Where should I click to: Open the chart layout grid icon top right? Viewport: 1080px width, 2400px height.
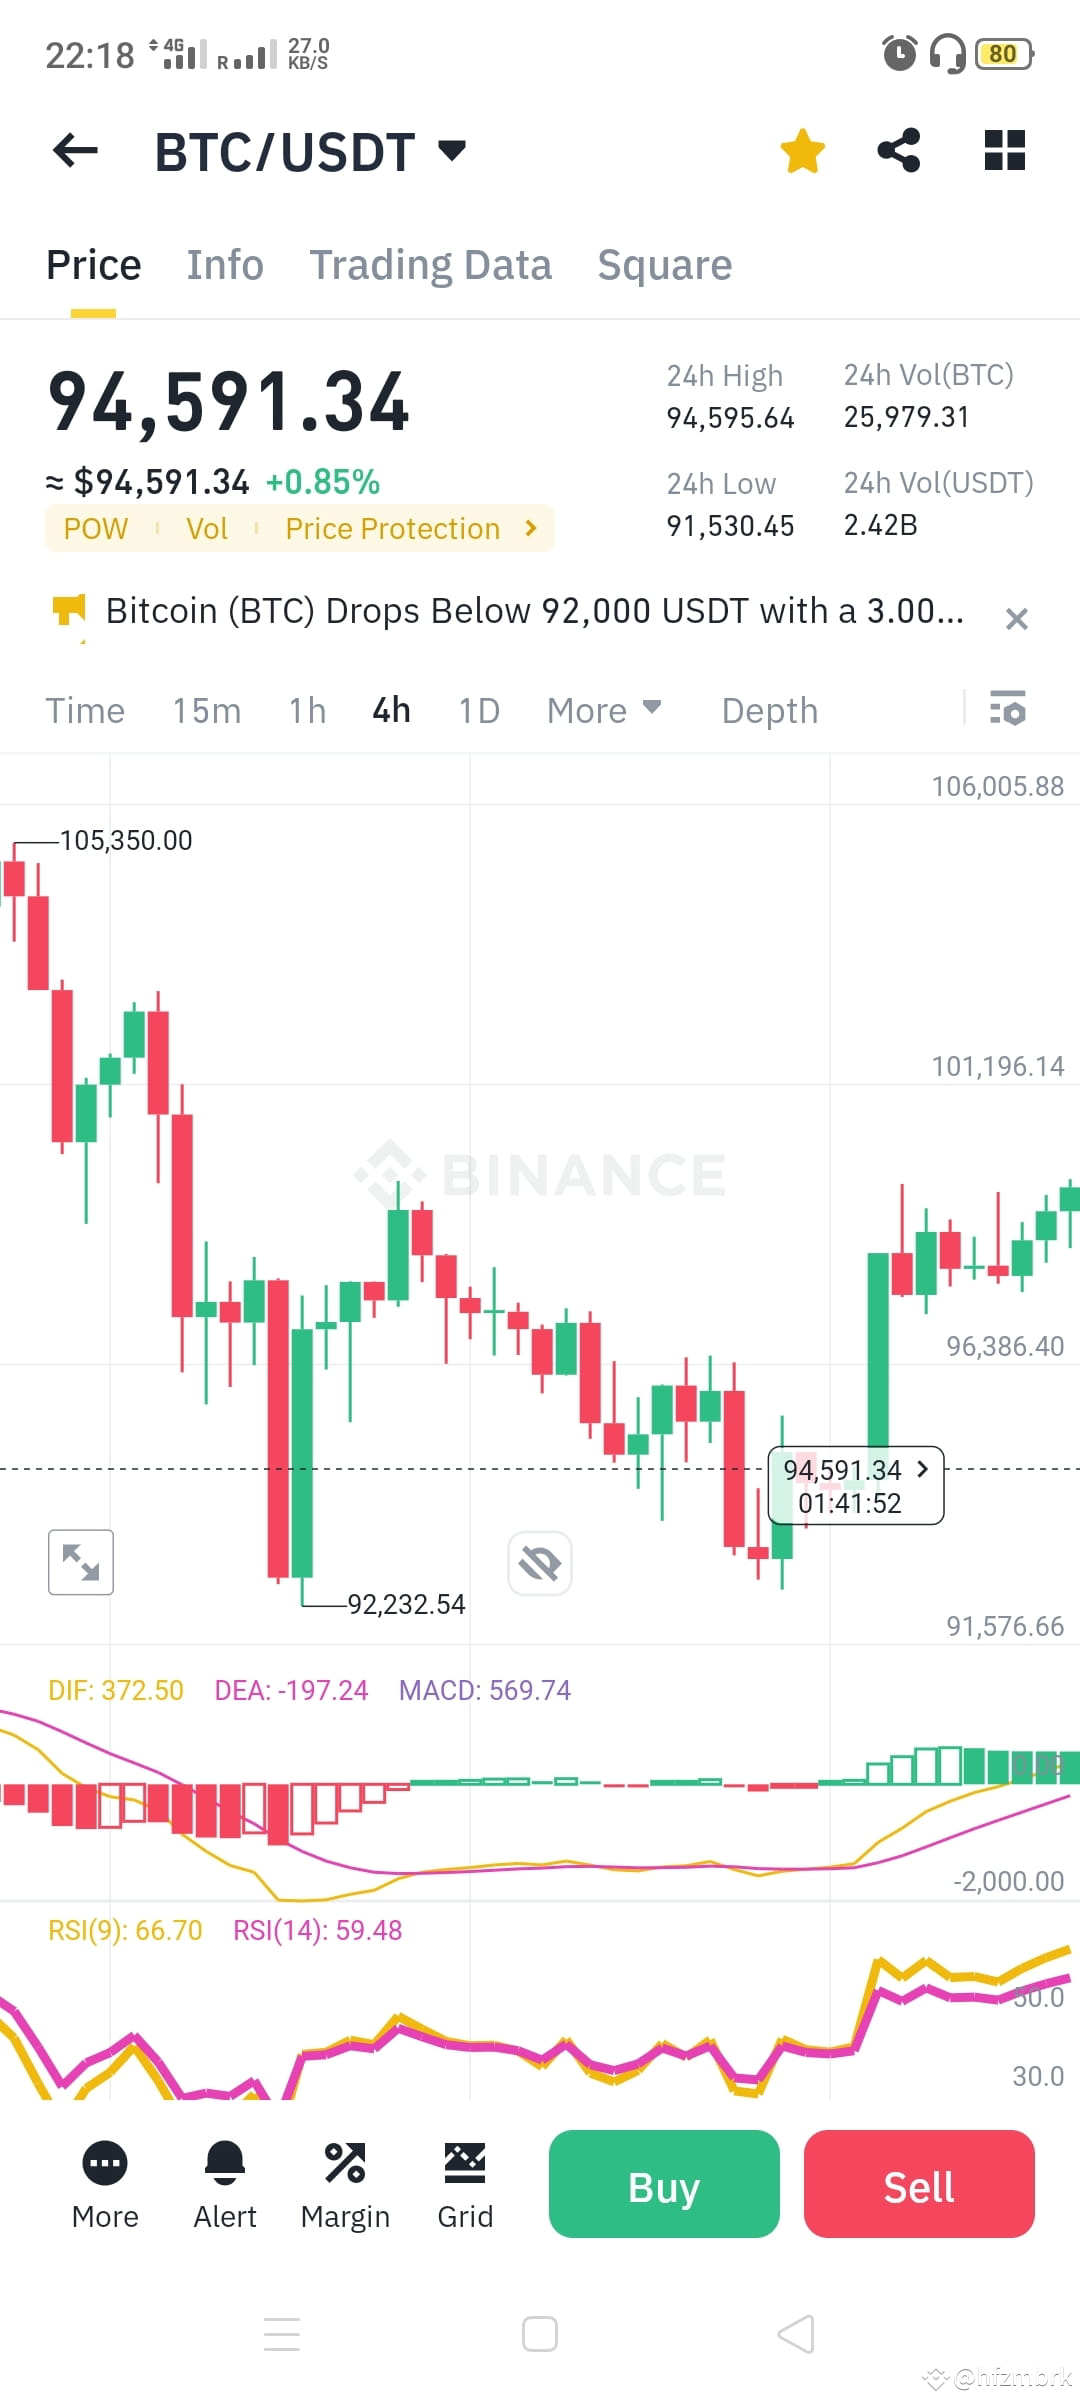click(x=1004, y=150)
